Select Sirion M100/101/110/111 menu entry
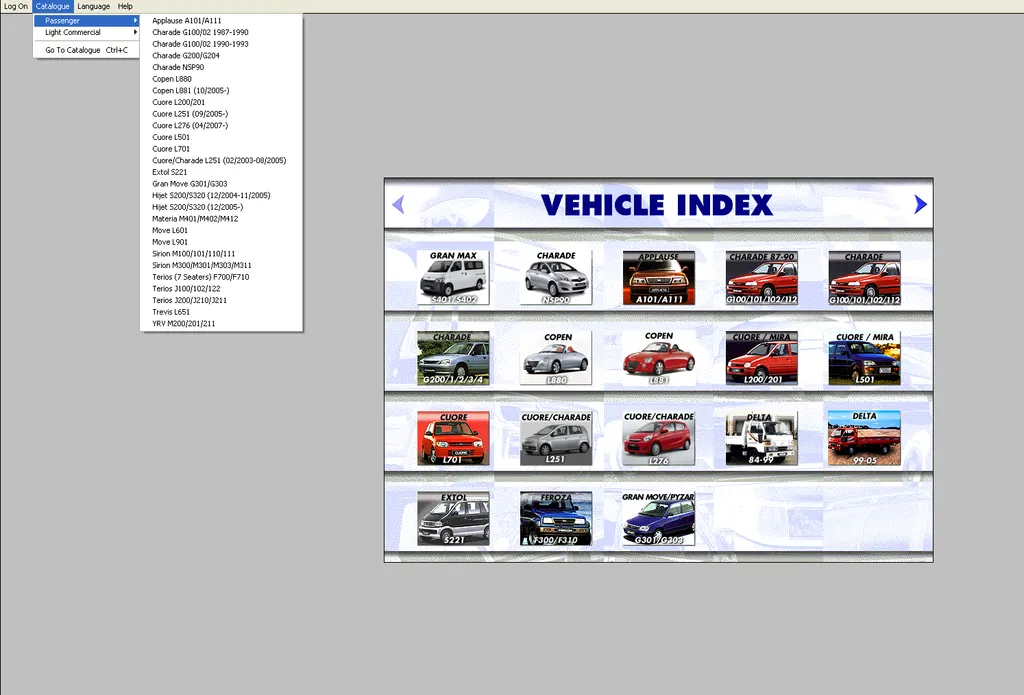The image size is (1024, 695). 221,254
